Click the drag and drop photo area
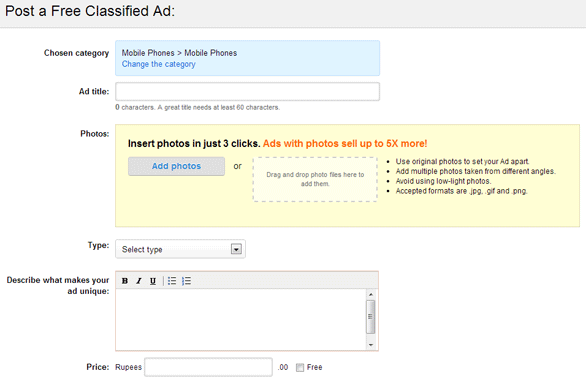 coord(315,179)
